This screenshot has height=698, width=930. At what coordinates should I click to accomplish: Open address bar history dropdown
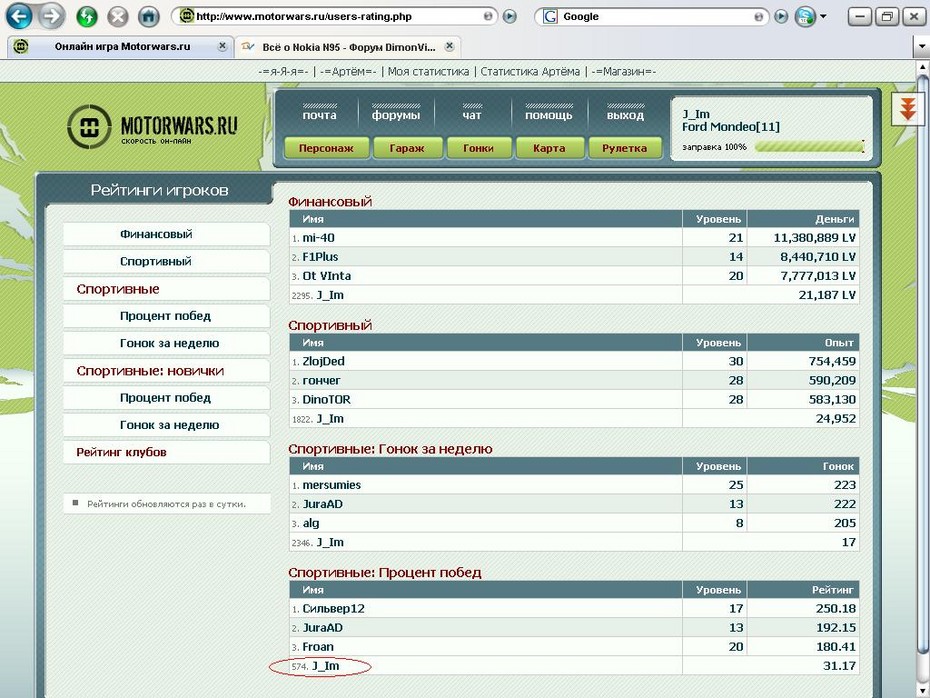pos(488,17)
